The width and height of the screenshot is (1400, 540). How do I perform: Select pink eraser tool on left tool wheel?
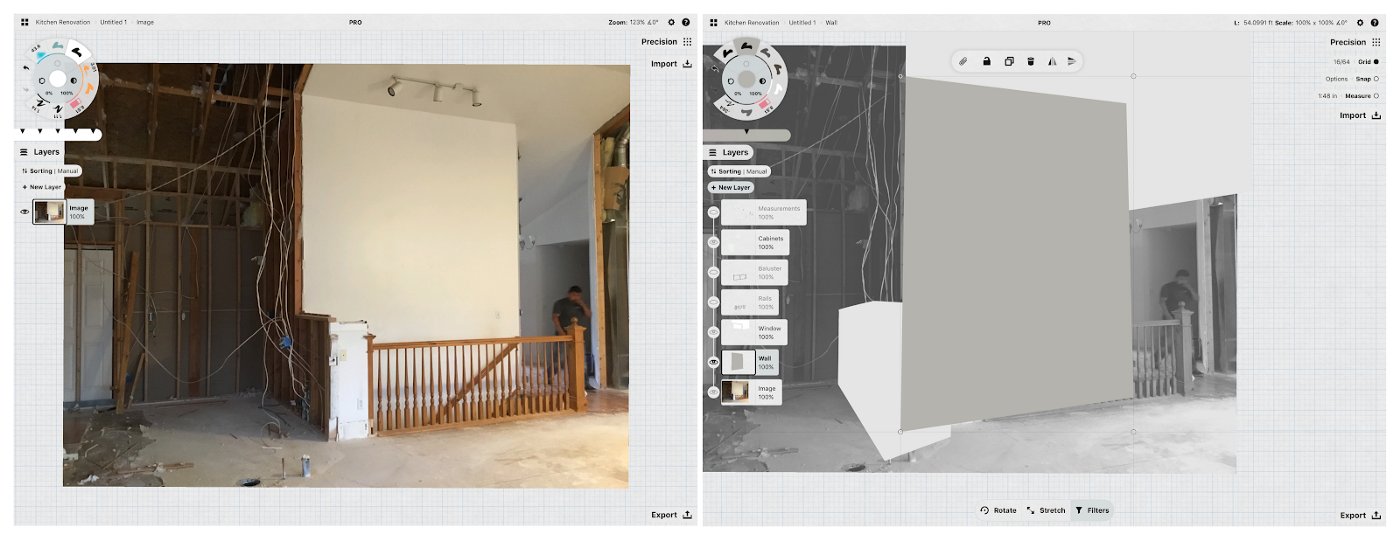[x=78, y=105]
